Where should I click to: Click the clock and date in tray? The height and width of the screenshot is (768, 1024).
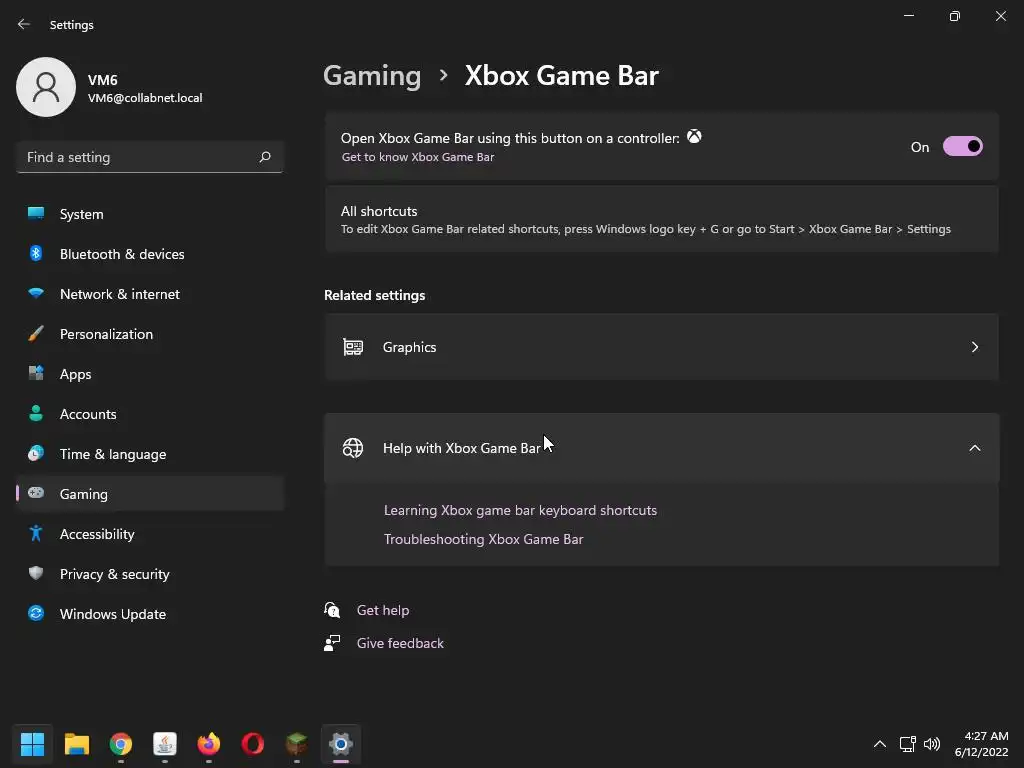coord(982,744)
